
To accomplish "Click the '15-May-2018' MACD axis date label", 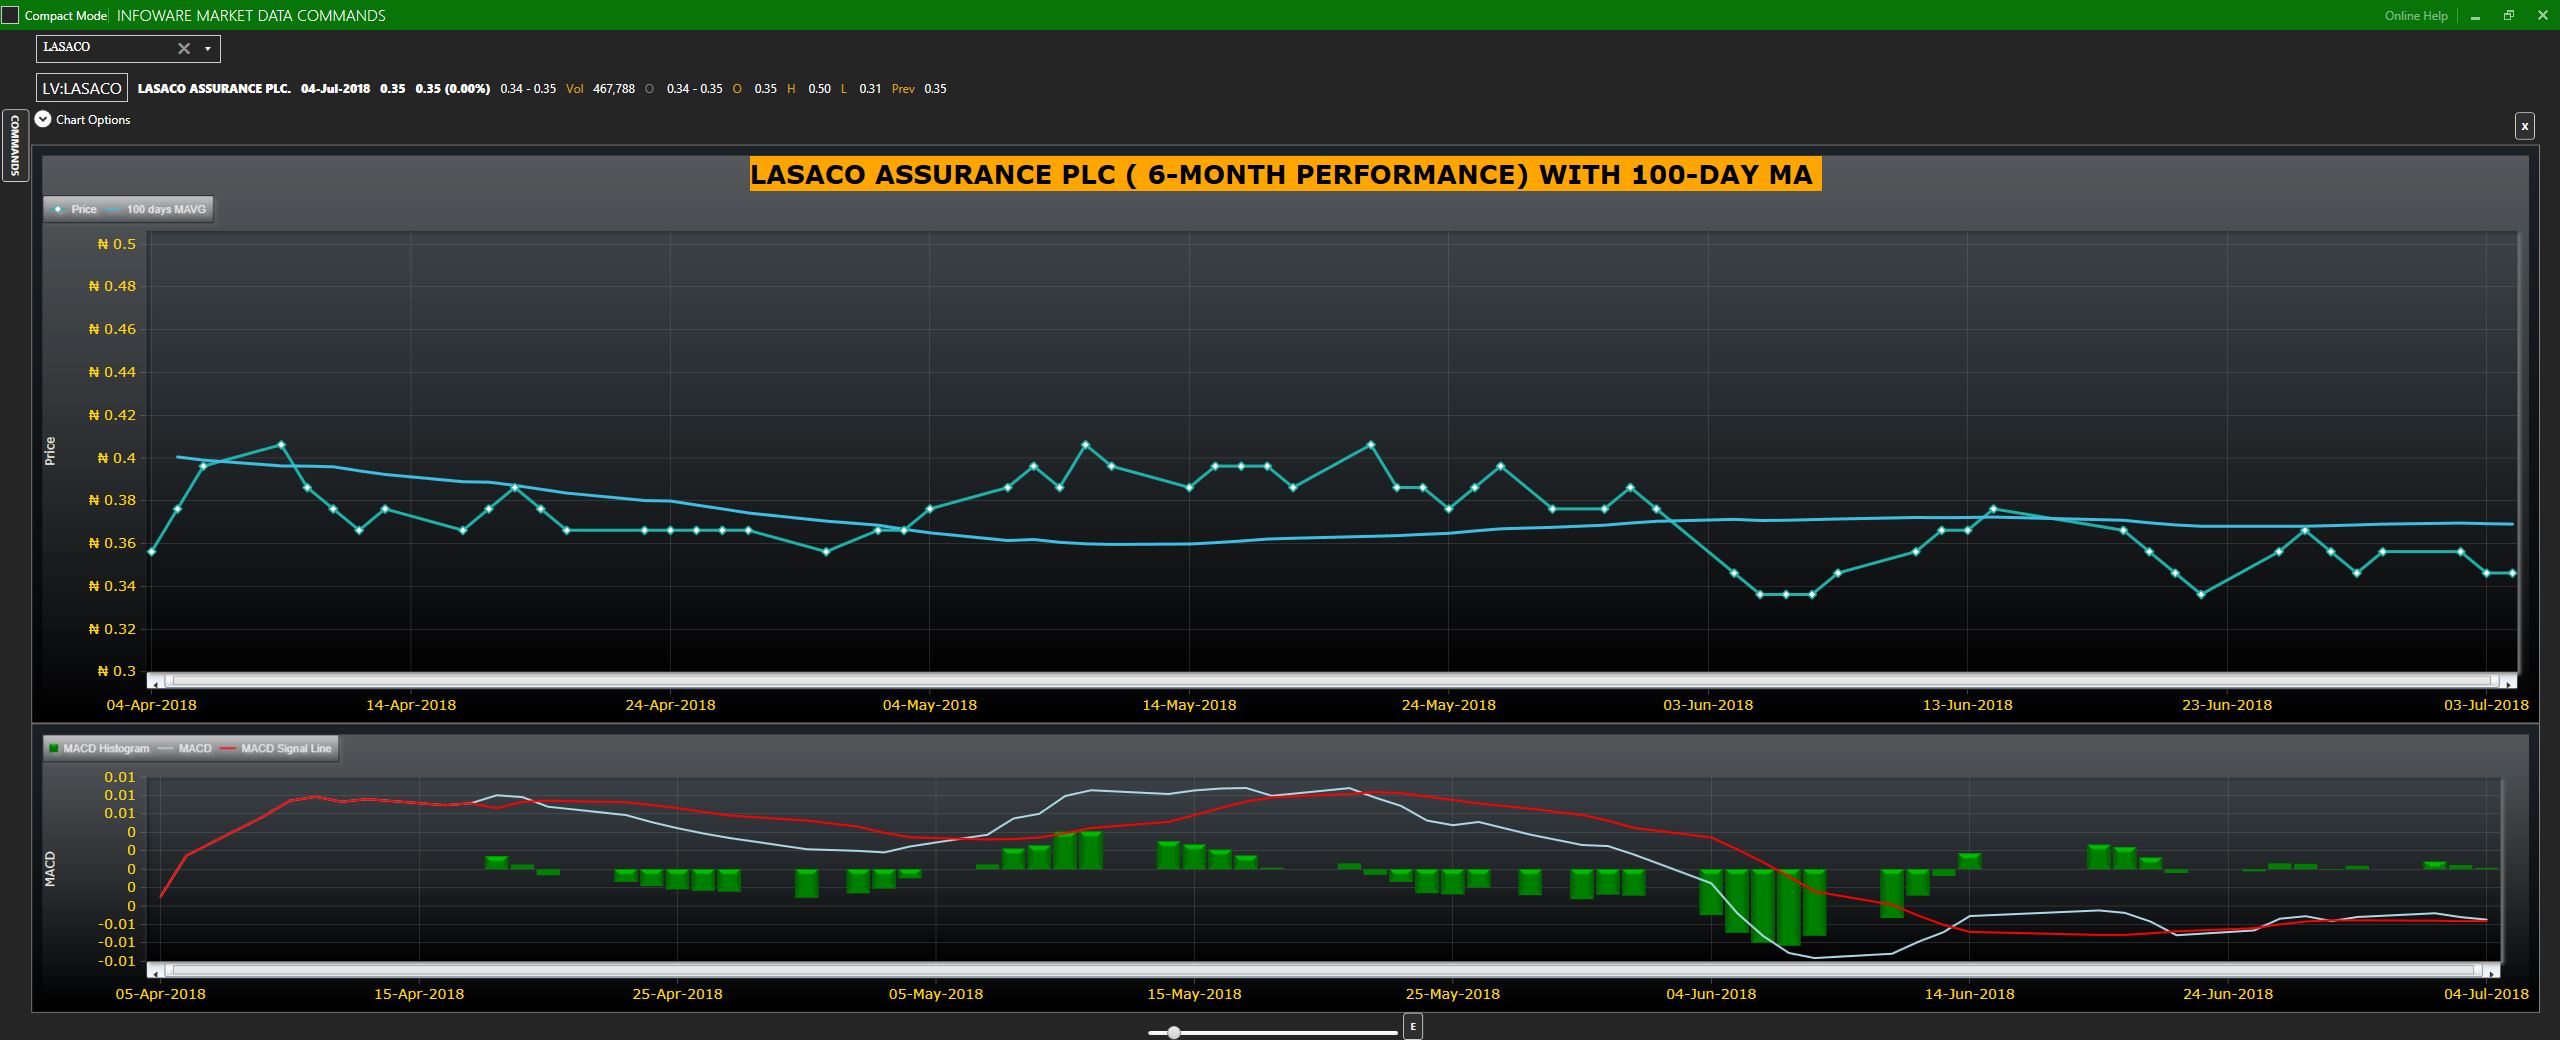I will 1194,994.
